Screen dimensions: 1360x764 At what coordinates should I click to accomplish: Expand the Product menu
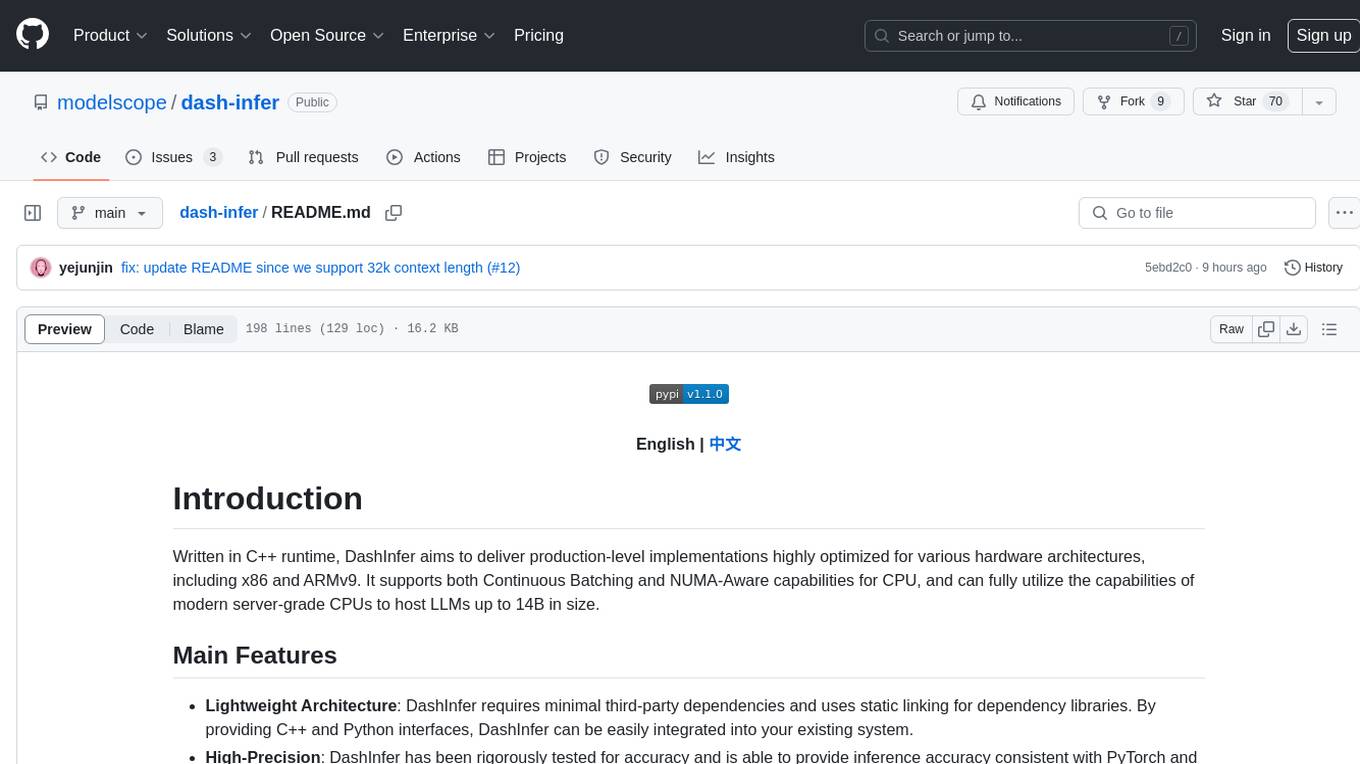111,35
